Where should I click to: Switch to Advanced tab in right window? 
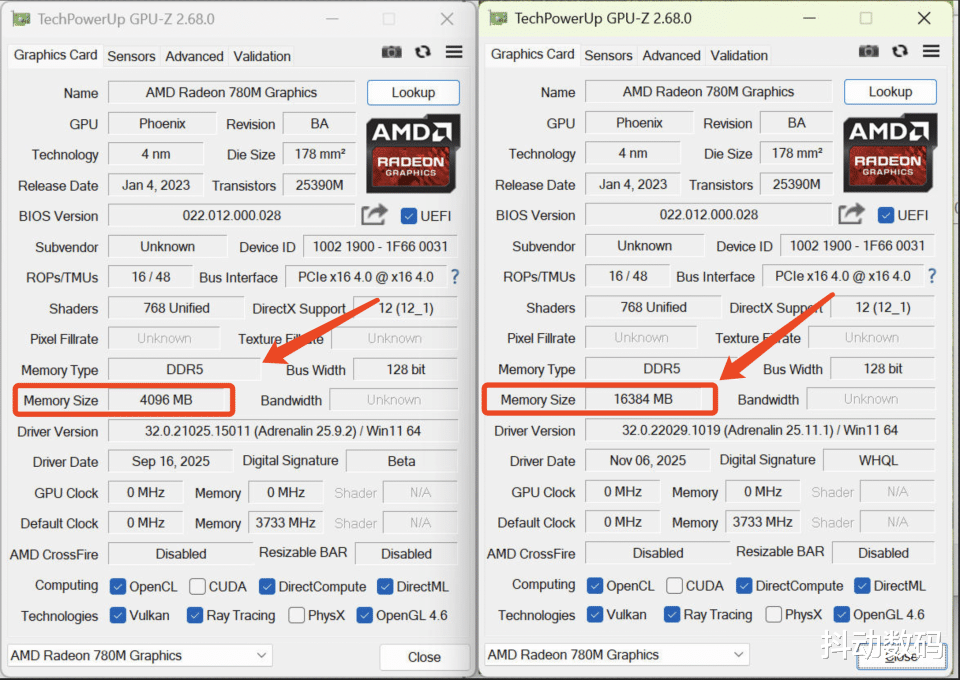(671, 56)
